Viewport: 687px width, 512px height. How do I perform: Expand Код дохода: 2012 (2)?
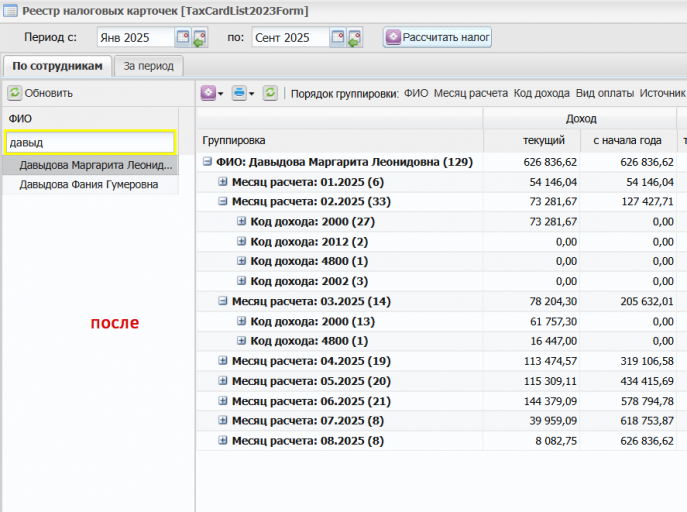(241, 241)
